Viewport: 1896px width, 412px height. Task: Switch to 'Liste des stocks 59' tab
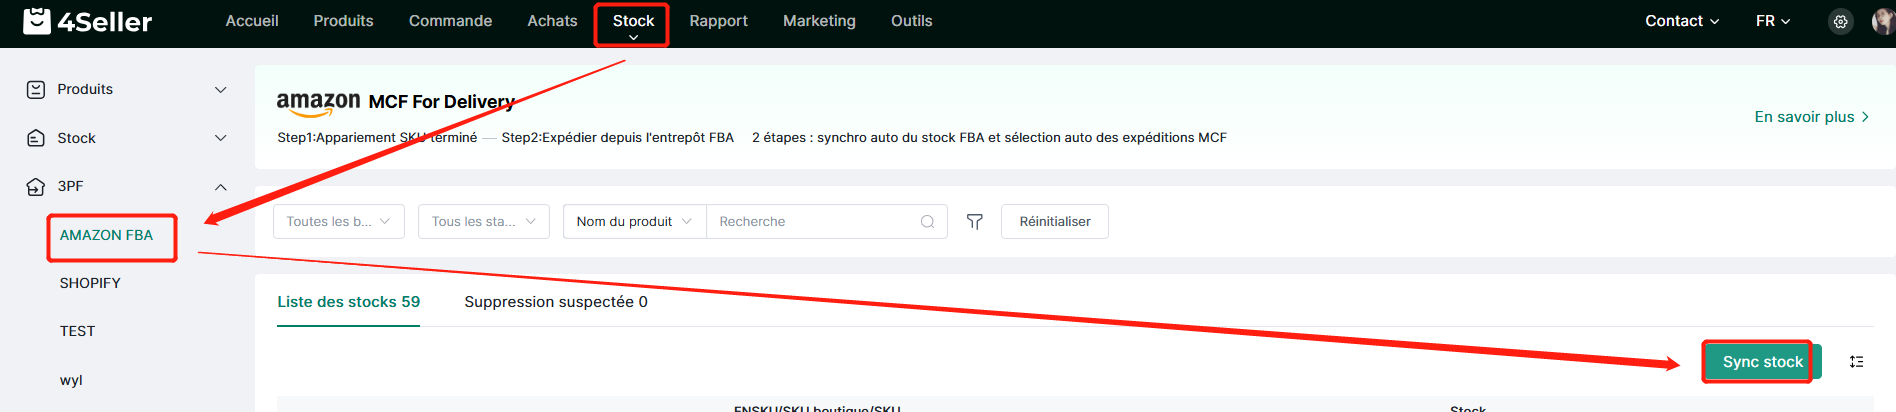pyautogui.click(x=348, y=302)
